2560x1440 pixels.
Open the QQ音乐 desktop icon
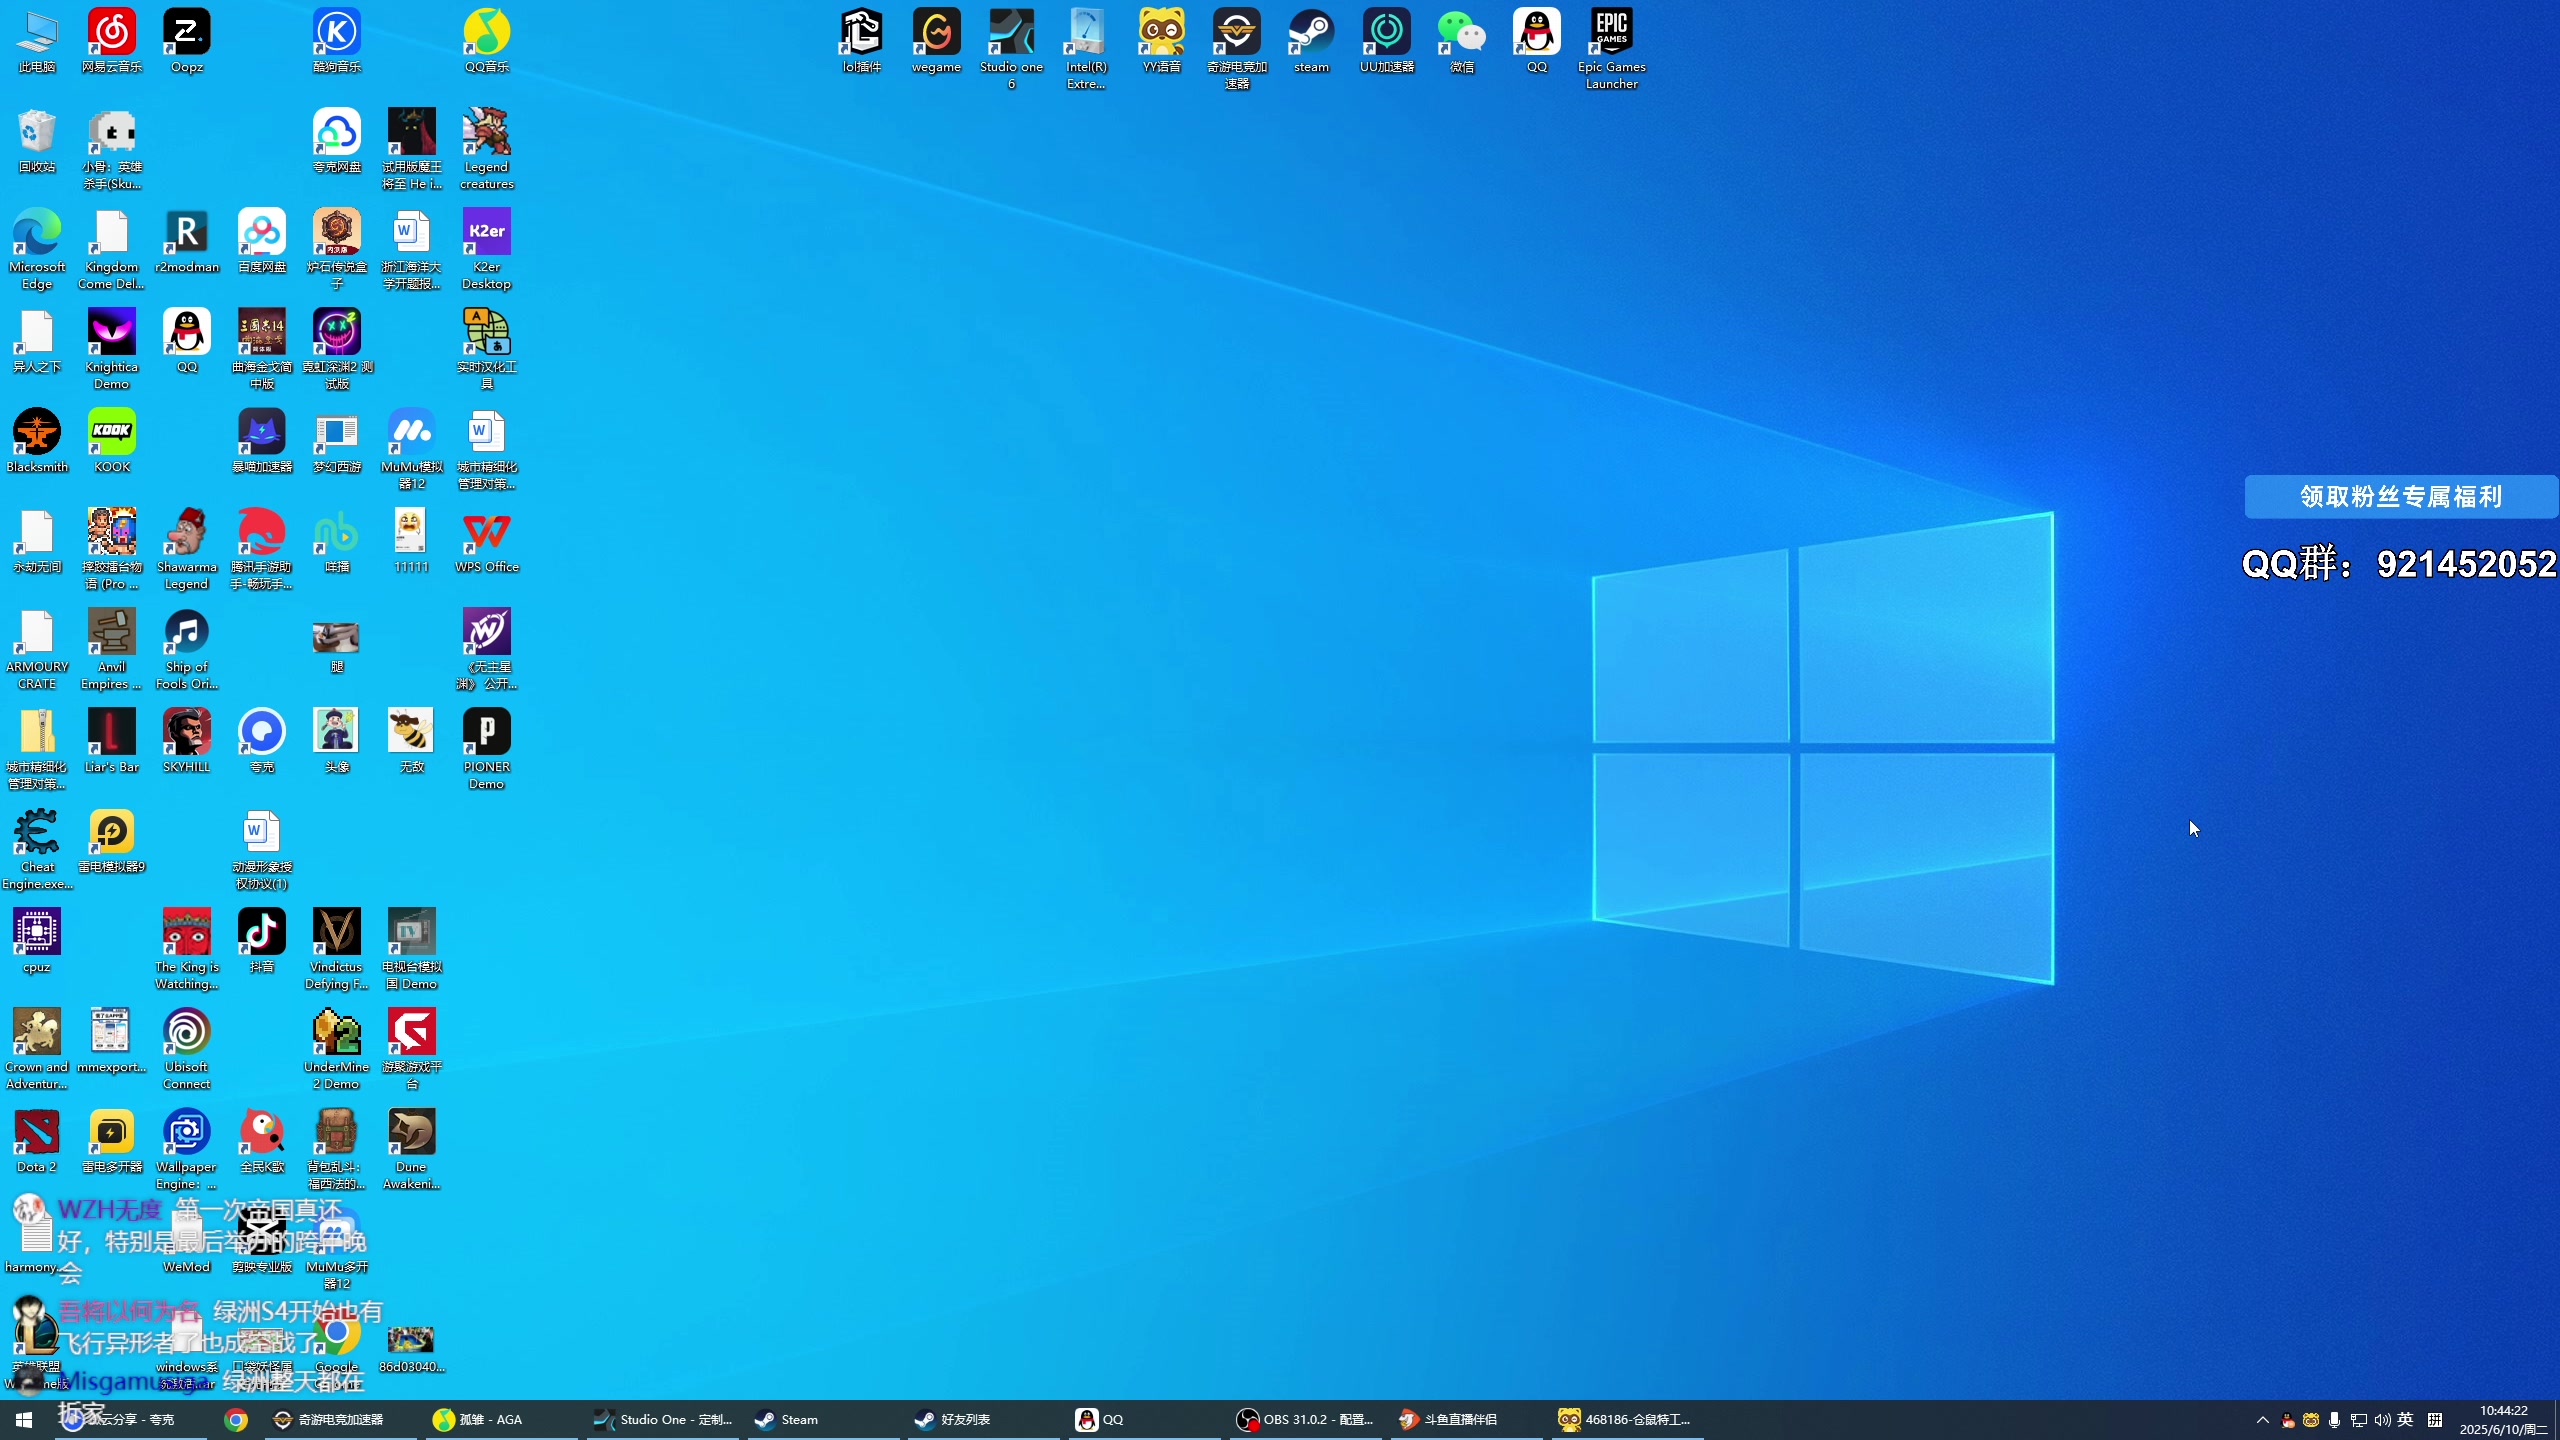point(487,42)
